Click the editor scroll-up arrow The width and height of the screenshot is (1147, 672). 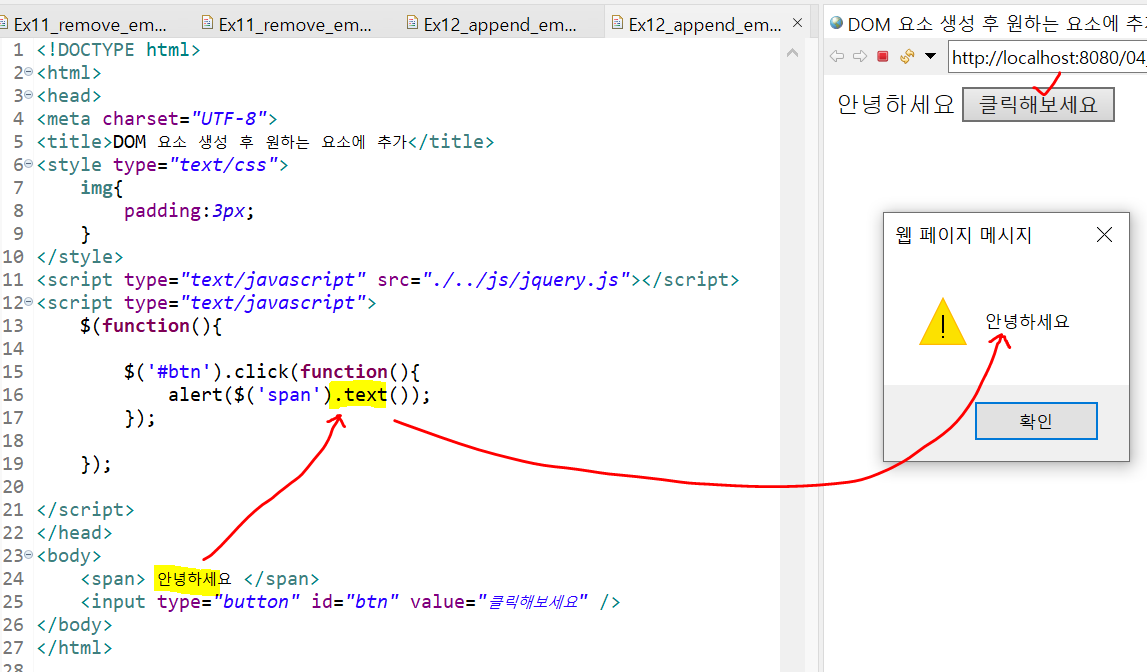click(x=792, y=53)
